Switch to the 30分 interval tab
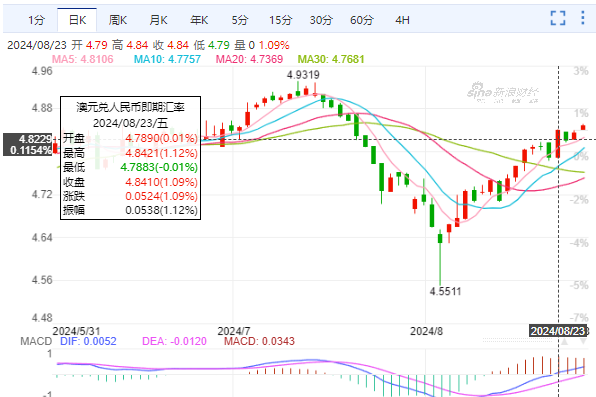The width and height of the screenshot is (596, 397). pyautogui.click(x=321, y=20)
